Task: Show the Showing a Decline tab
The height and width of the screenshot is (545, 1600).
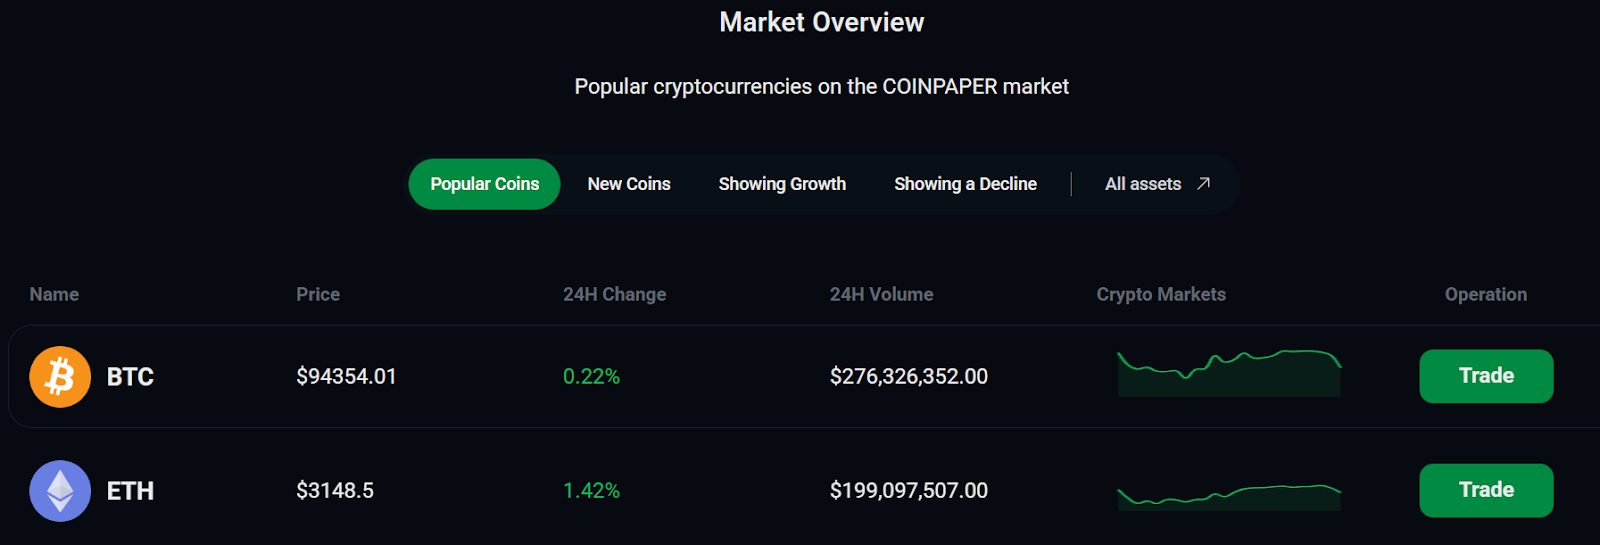Action: 965,184
